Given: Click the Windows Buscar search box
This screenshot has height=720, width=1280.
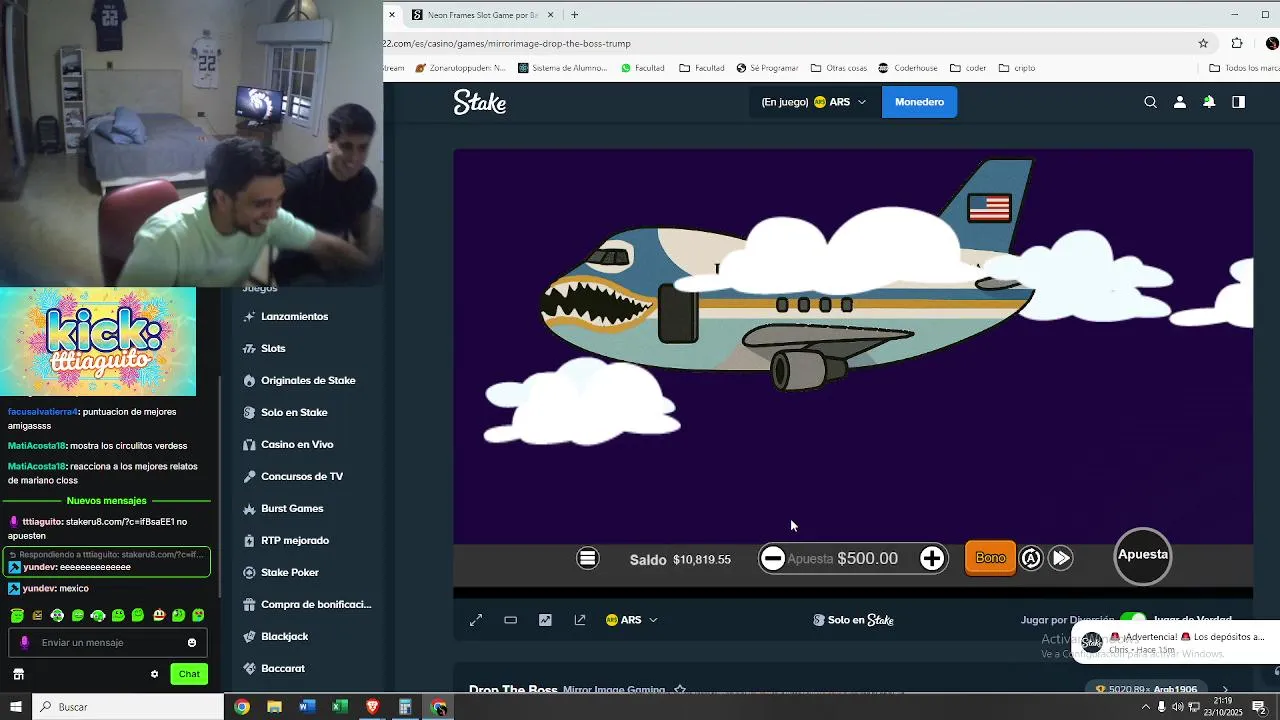Looking at the screenshot, I should tap(127, 707).
